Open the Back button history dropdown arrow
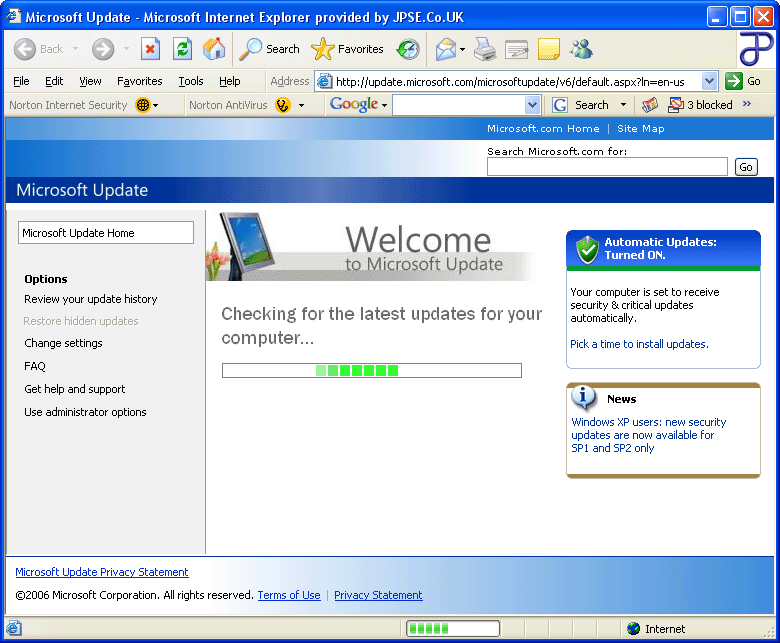The height and width of the screenshot is (643, 780). tap(75, 49)
